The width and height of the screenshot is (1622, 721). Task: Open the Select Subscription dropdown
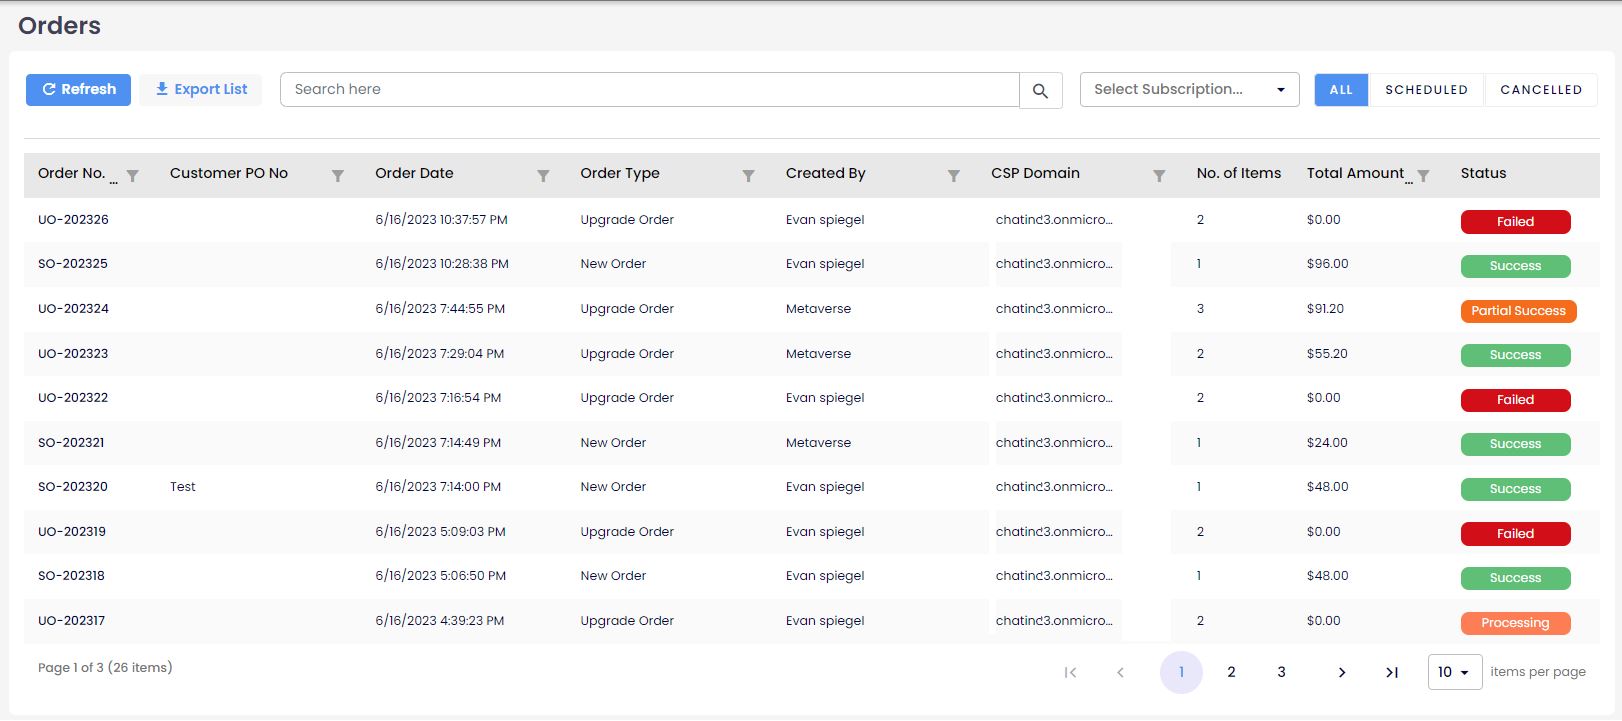[x=1189, y=90]
